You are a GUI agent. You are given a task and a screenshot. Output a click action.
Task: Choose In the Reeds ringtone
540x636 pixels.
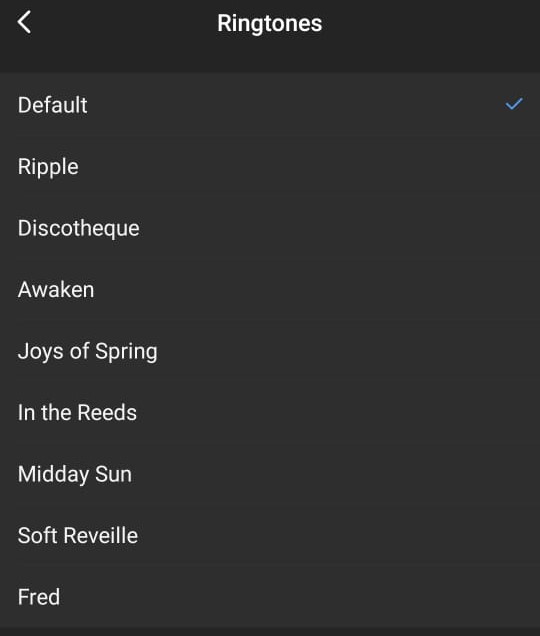pos(270,413)
